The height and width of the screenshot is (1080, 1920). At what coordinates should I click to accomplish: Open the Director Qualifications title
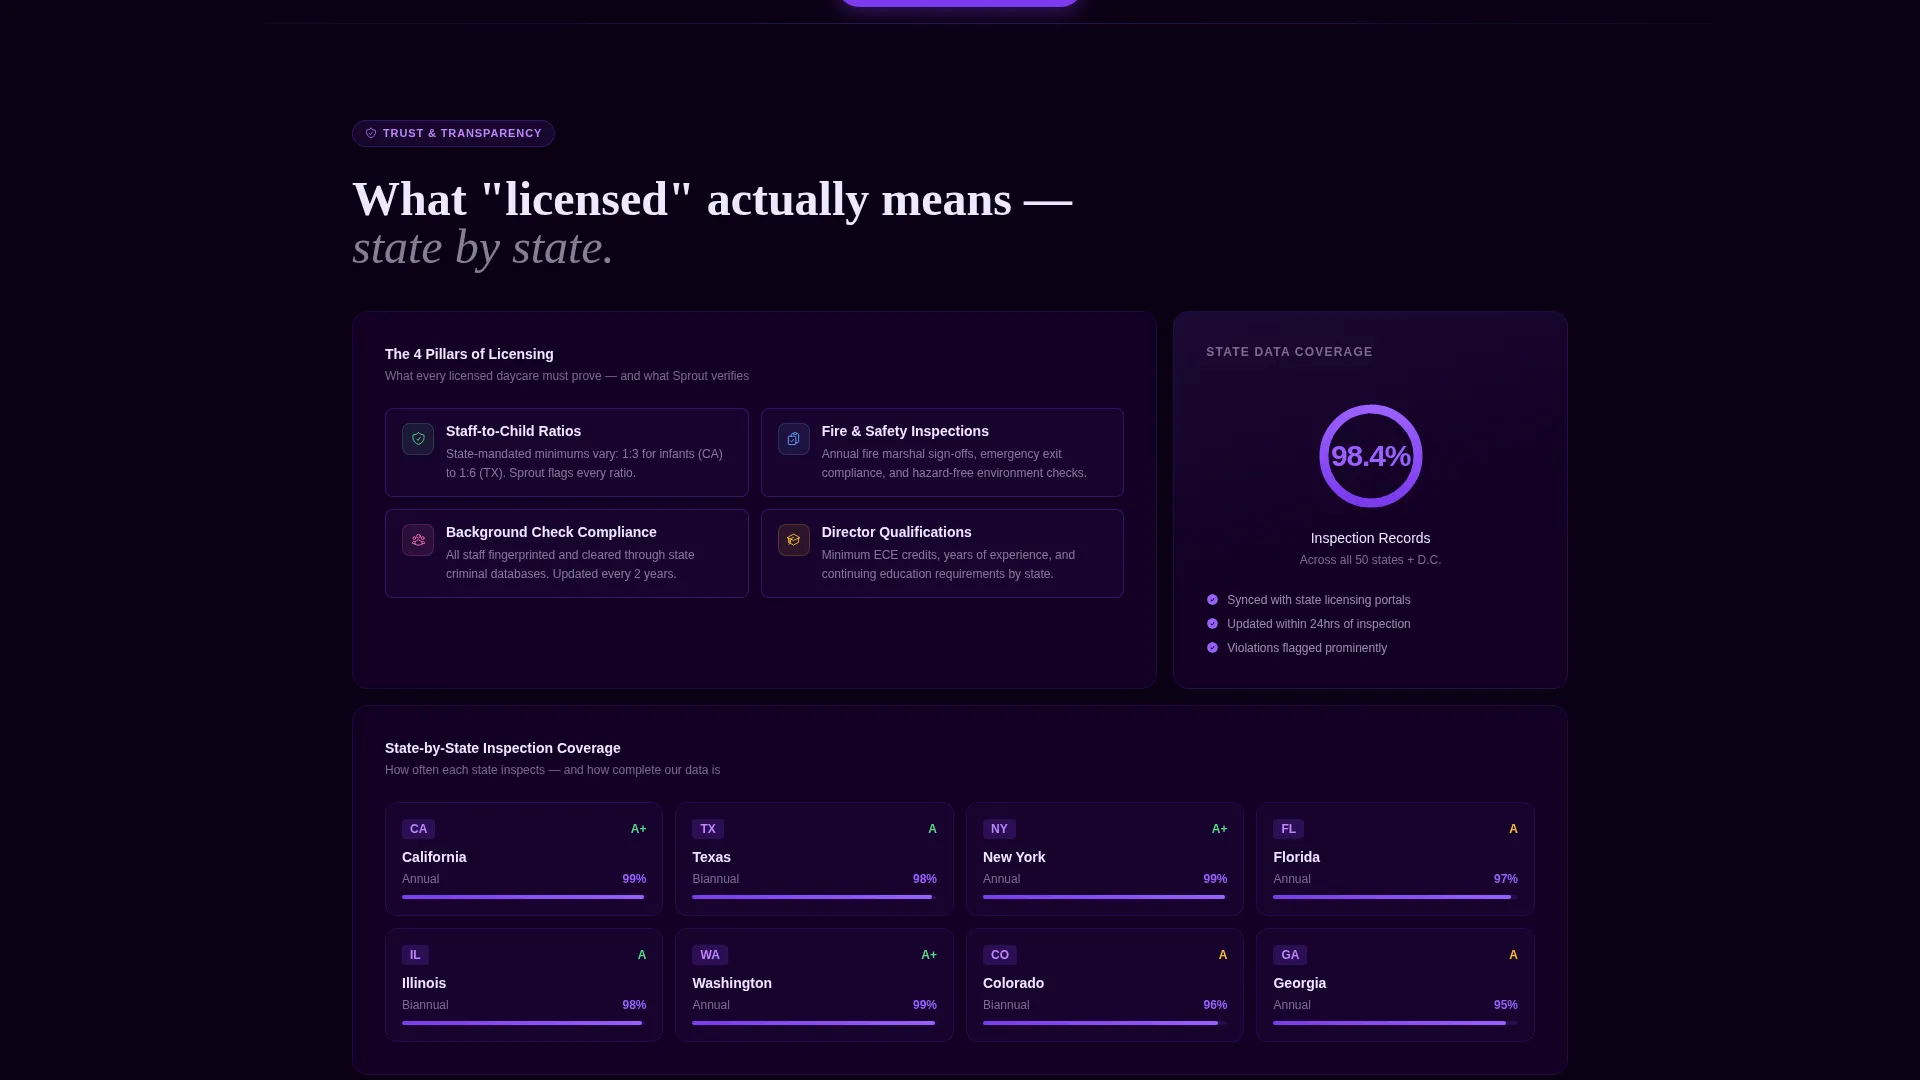tap(896, 532)
